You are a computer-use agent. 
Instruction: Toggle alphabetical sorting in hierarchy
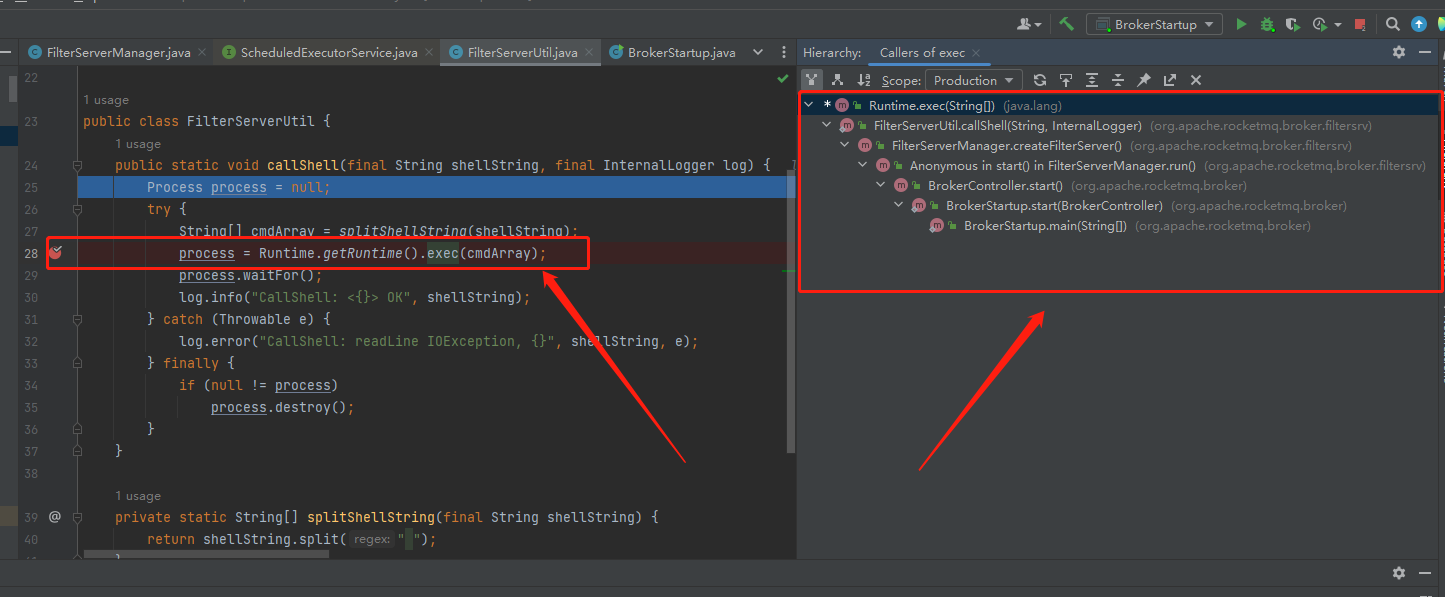pyautogui.click(x=864, y=80)
